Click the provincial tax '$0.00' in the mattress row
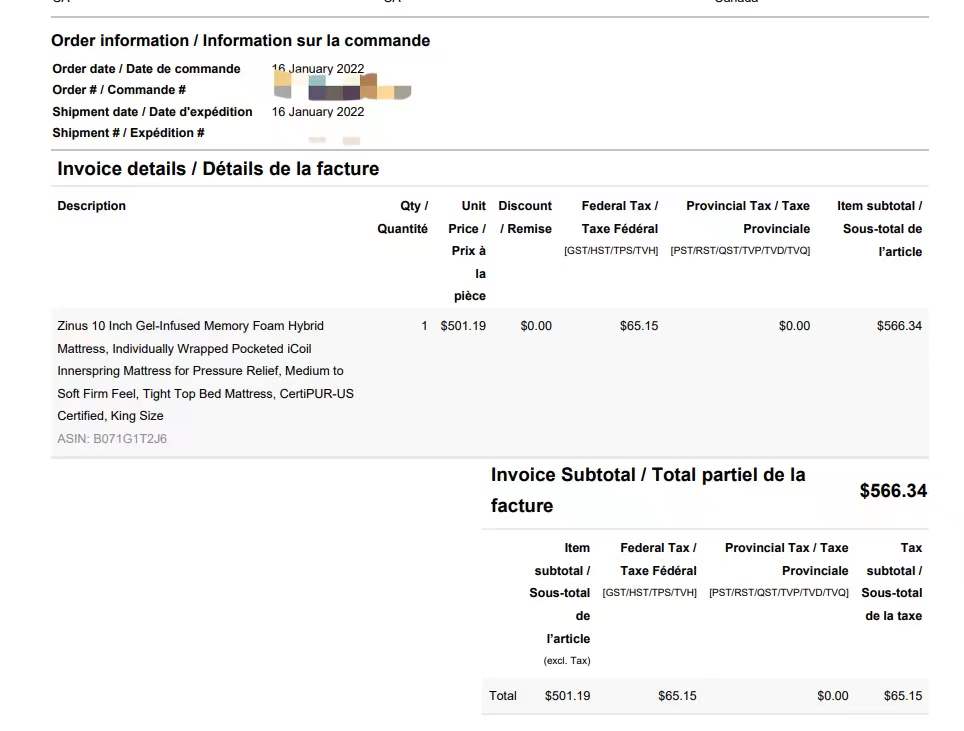The height and width of the screenshot is (731, 964). pos(794,326)
